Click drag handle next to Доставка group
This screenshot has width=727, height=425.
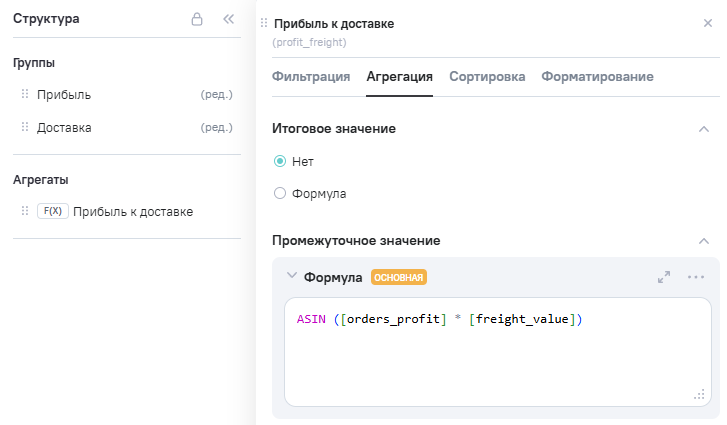[25, 128]
